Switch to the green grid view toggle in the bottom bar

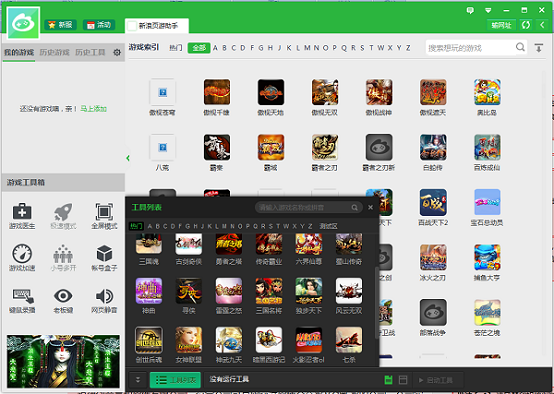click(x=388, y=380)
